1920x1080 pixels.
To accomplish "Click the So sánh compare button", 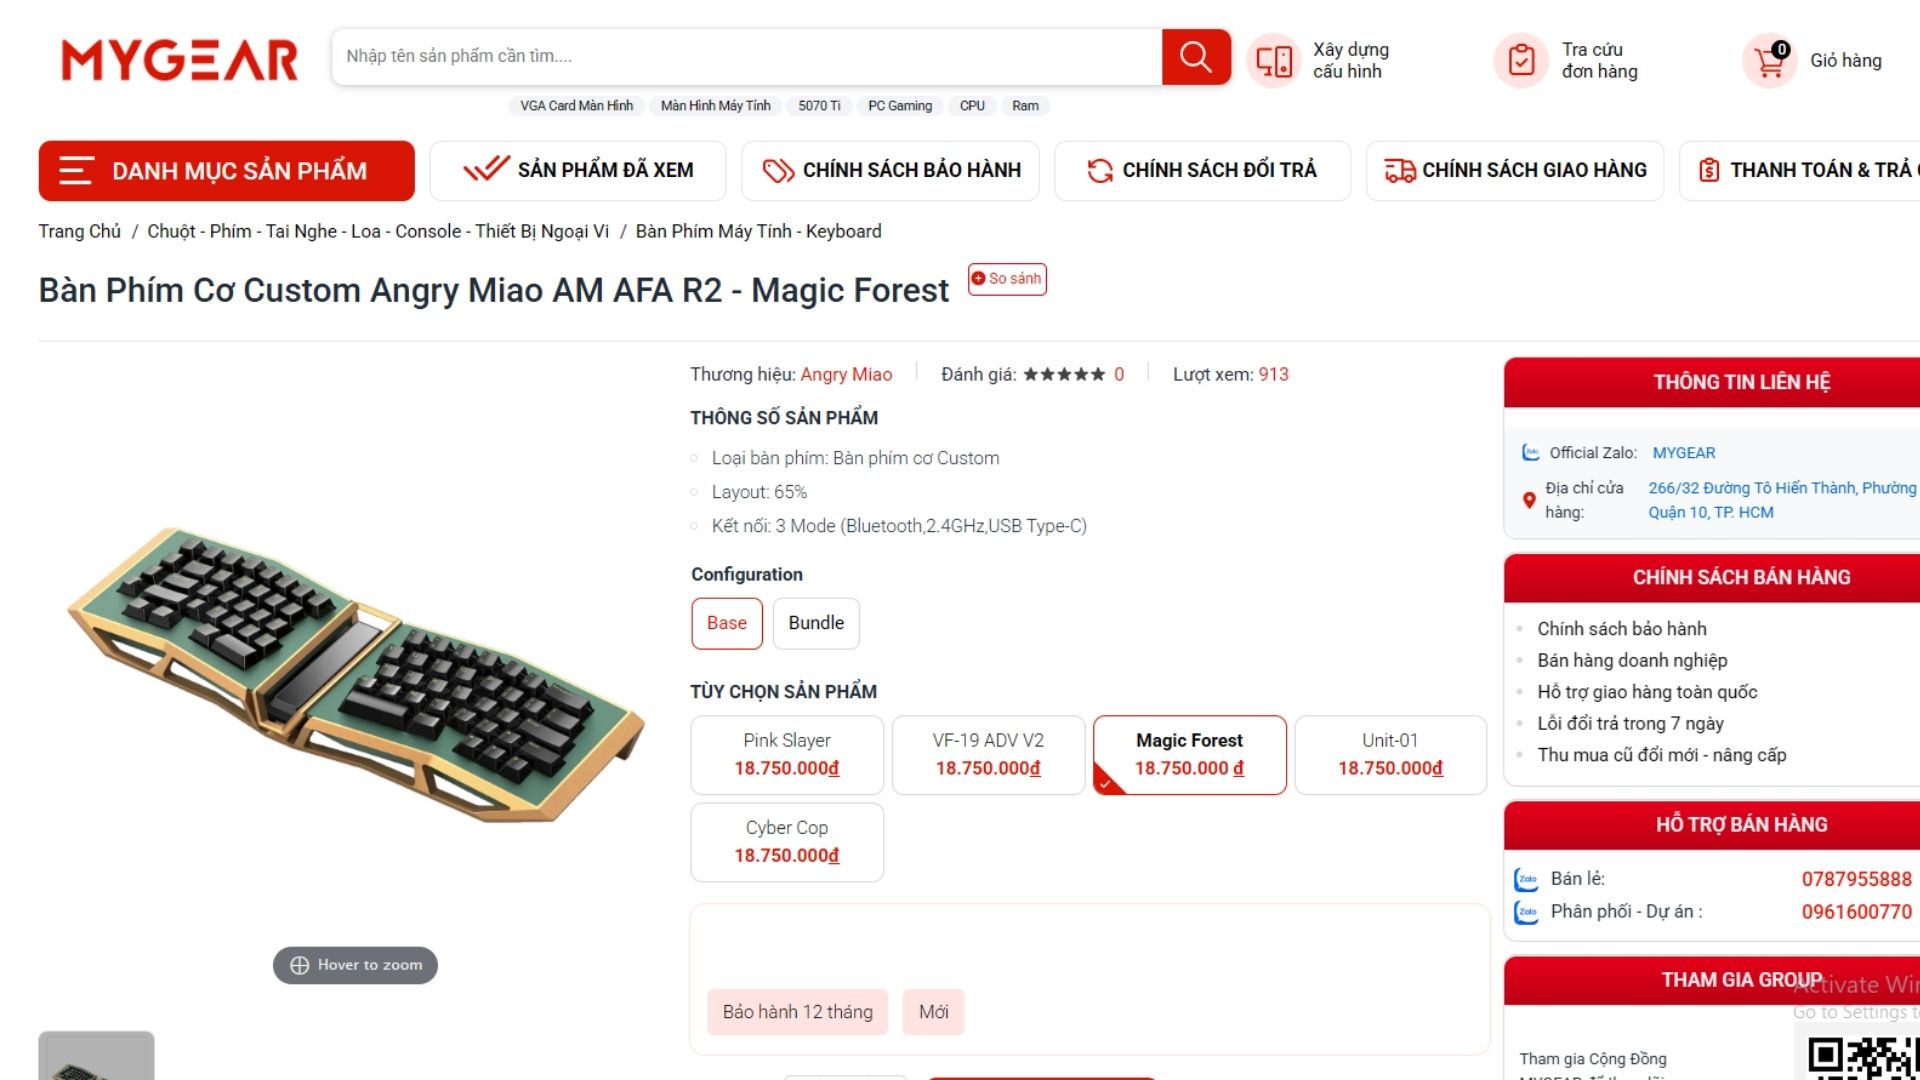I will pos(1007,279).
